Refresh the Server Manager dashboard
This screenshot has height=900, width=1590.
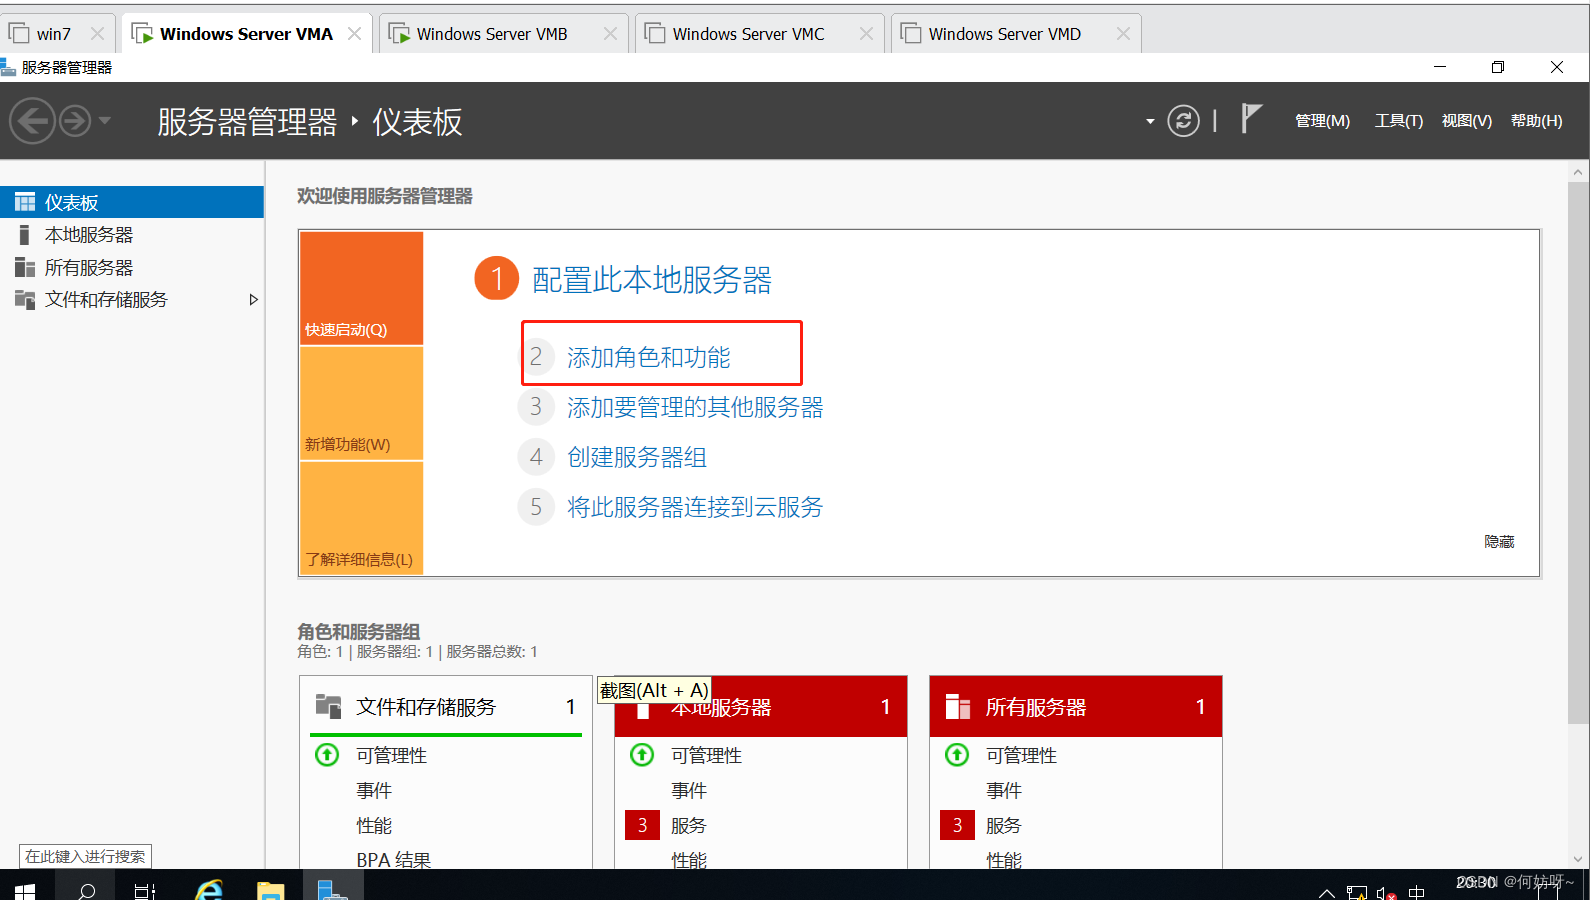point(1183,121)
